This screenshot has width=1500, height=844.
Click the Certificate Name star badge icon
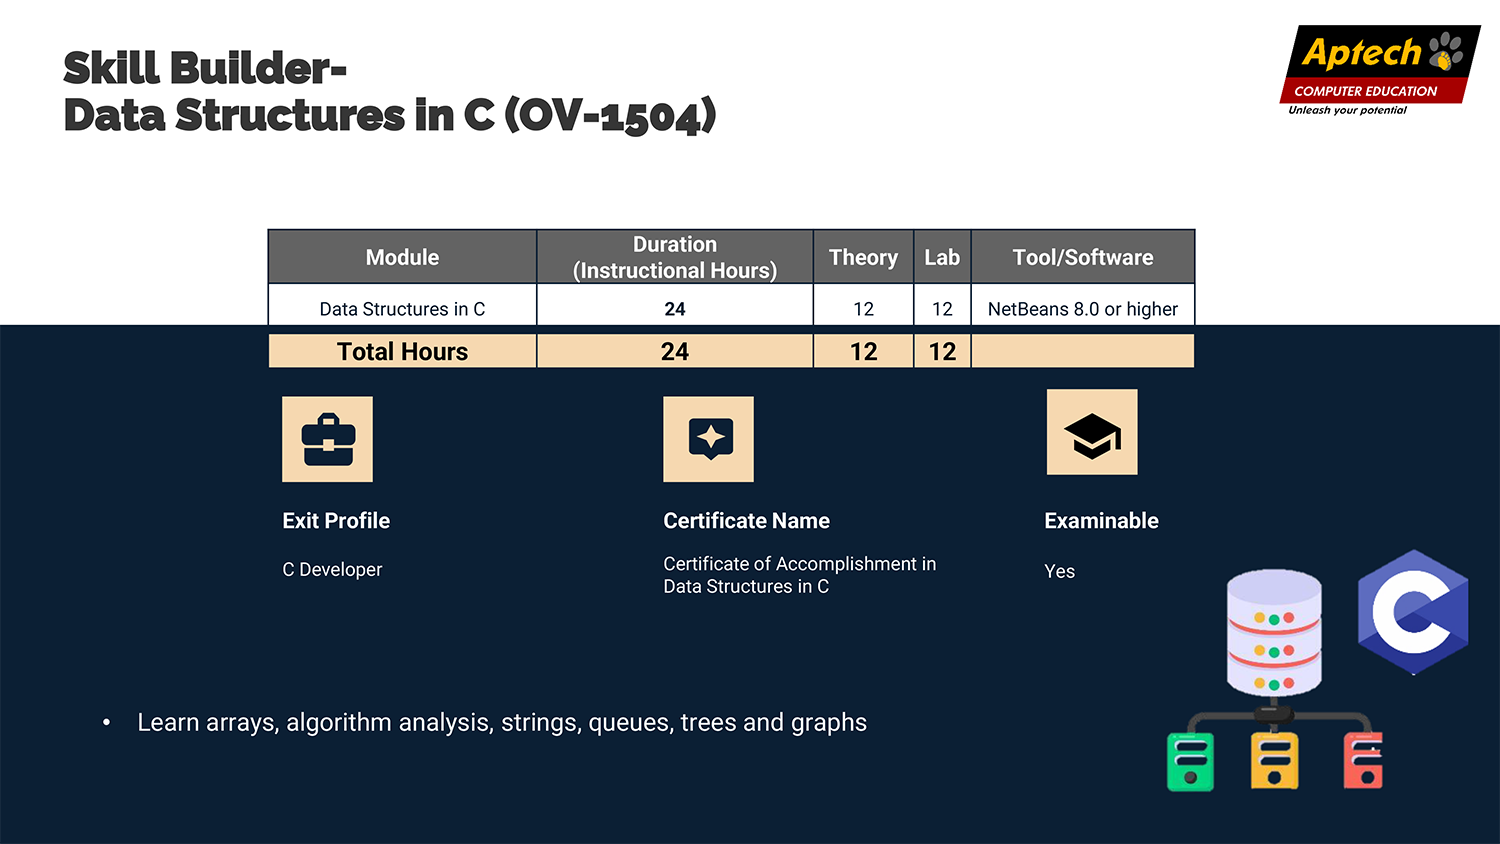708,439
